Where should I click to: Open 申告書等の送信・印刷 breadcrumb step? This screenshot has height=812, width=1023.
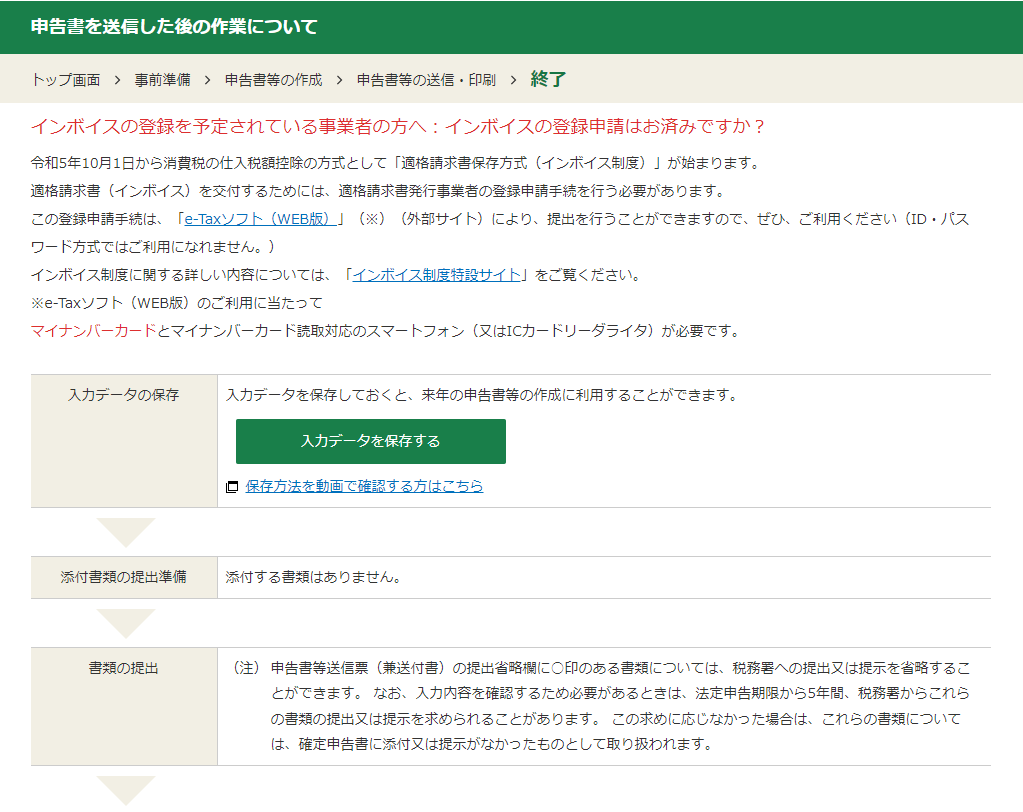(x=426, y=80)
